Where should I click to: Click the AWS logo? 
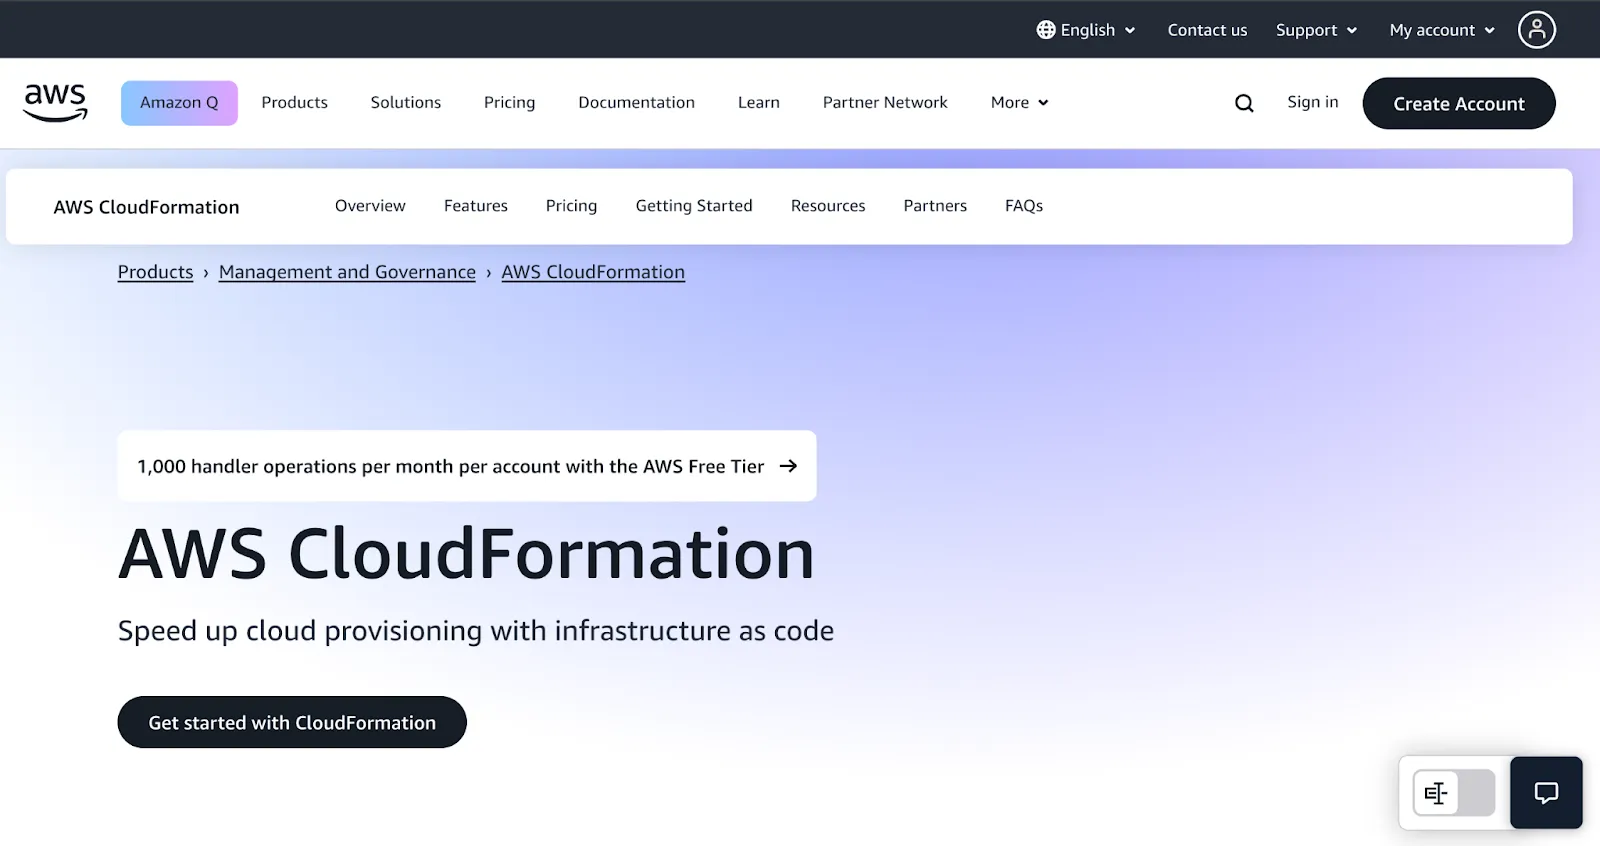click(x=56, y=102)
